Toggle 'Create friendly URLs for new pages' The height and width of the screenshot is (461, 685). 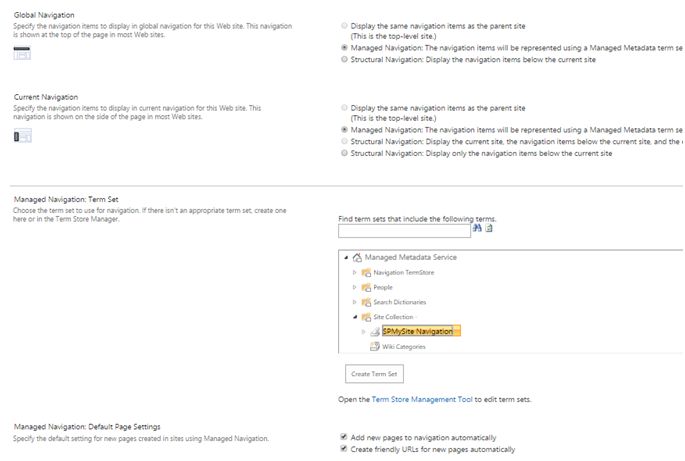345,450
